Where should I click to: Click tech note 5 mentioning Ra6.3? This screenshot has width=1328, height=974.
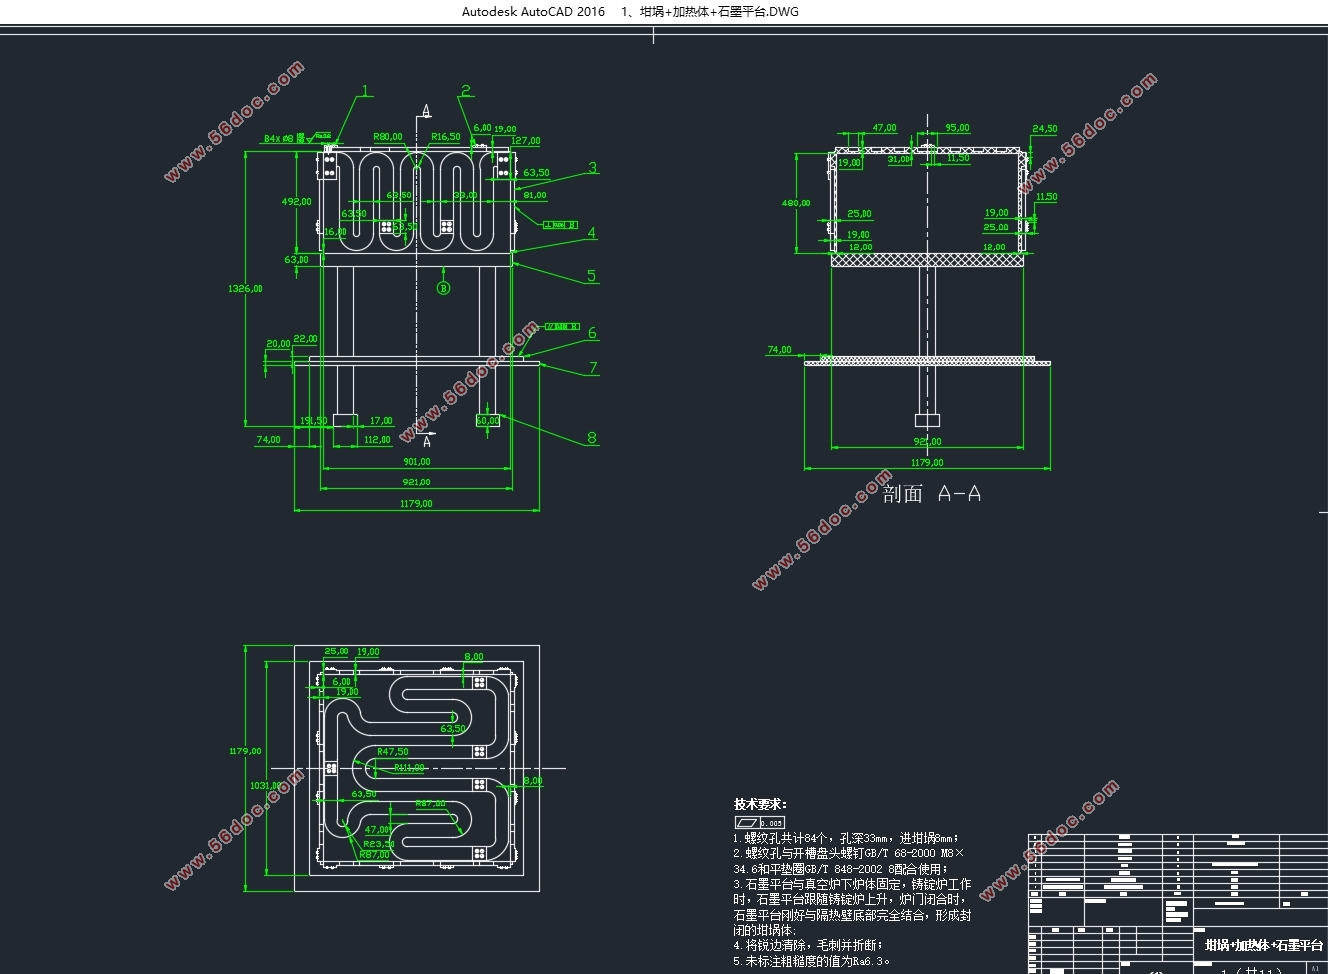click(811, 961)
